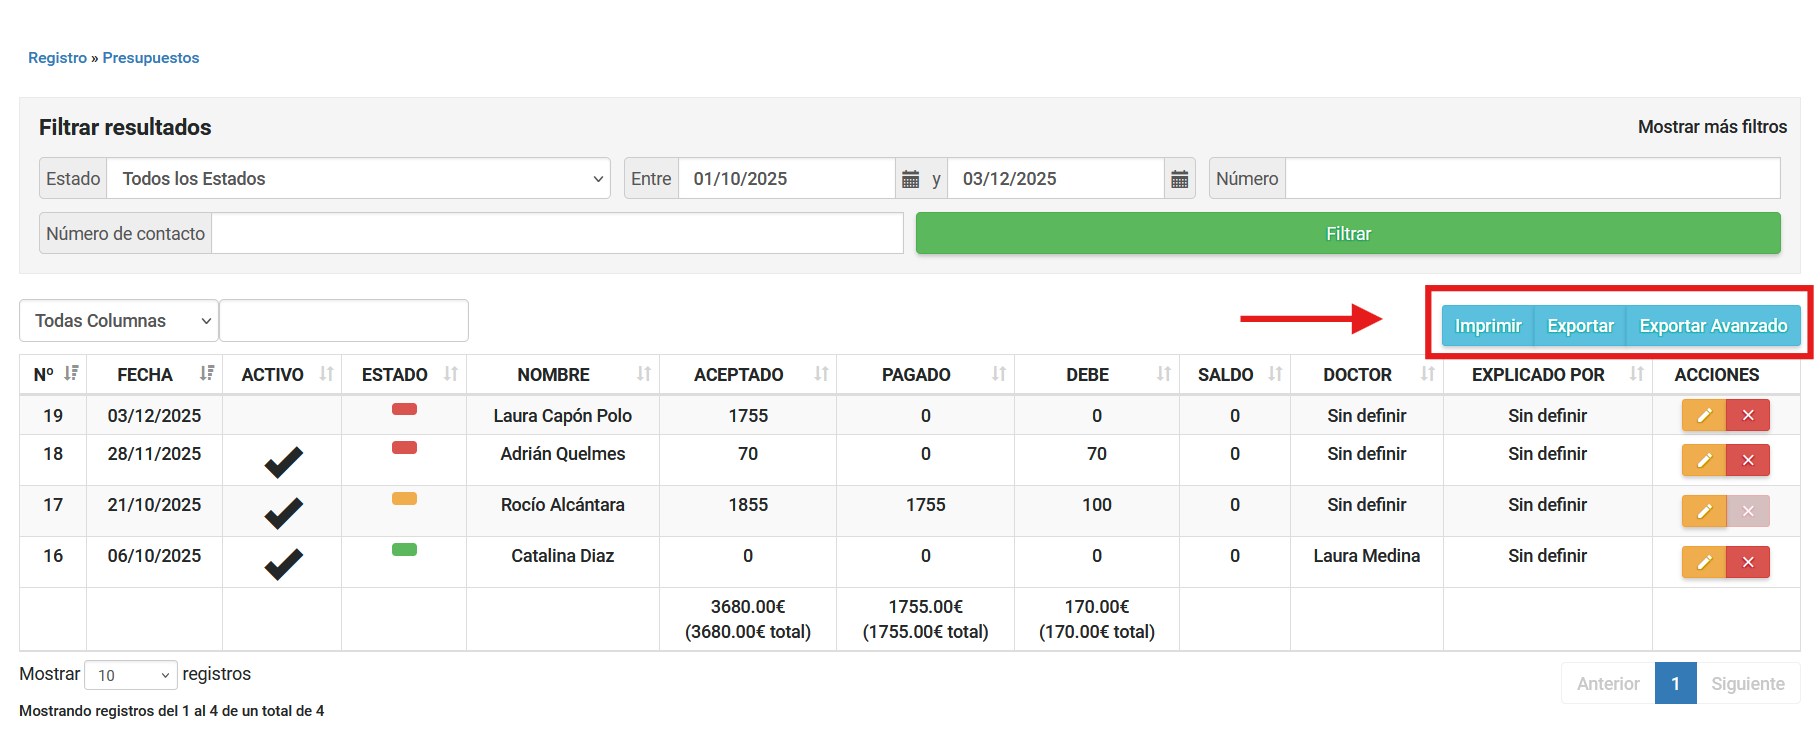Click the Exportar Avanzado button
The height and width of the screenshot is (741, 1817).
(x=1713, y=326)
